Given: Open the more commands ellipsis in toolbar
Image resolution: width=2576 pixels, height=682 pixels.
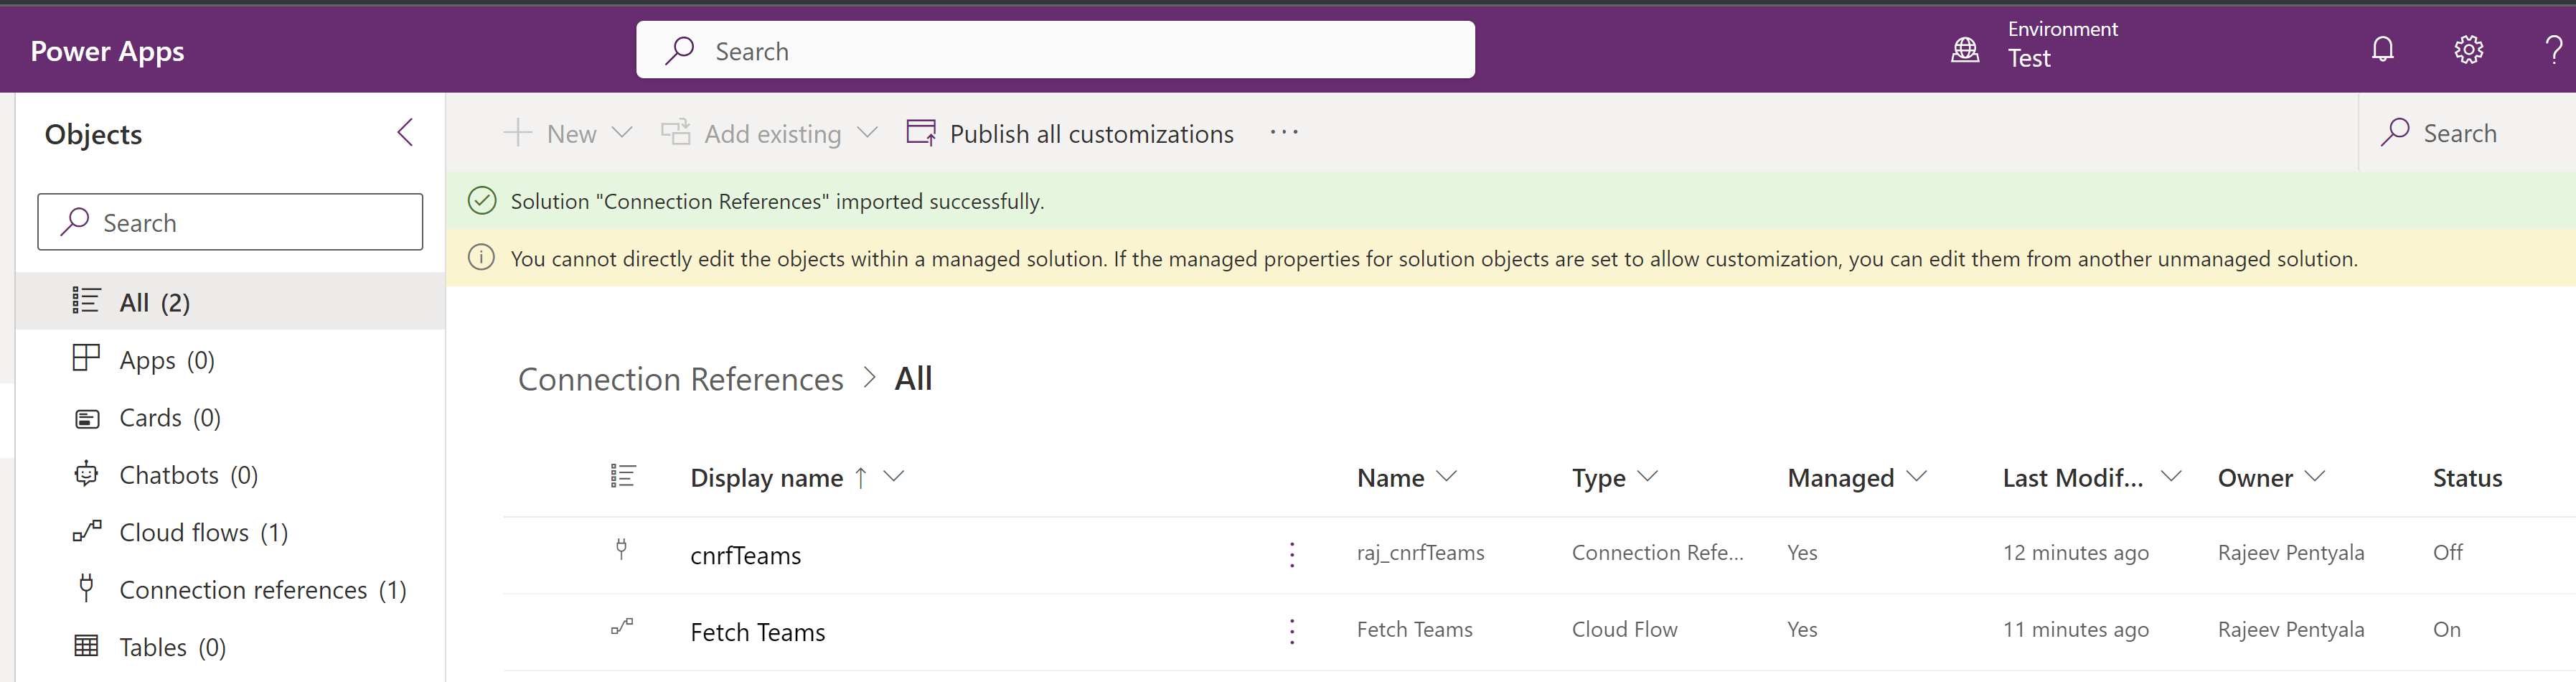Looking at the screenshot, I should [x=1284, y=132].
